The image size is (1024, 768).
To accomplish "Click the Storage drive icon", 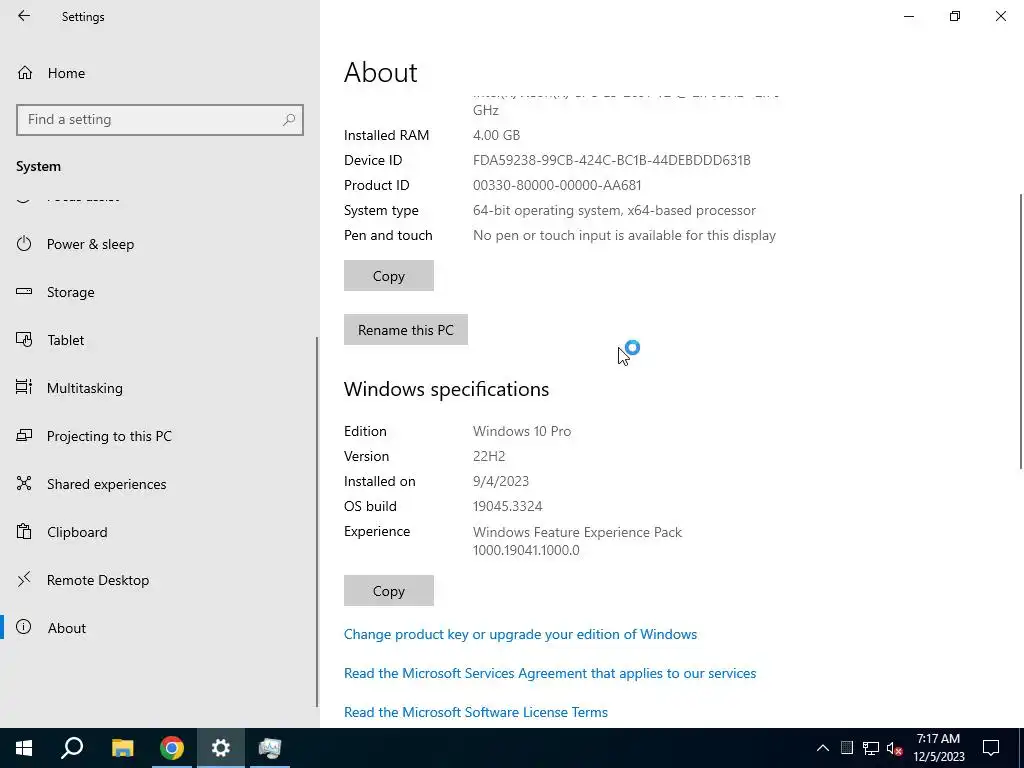I will click(24, 291).
